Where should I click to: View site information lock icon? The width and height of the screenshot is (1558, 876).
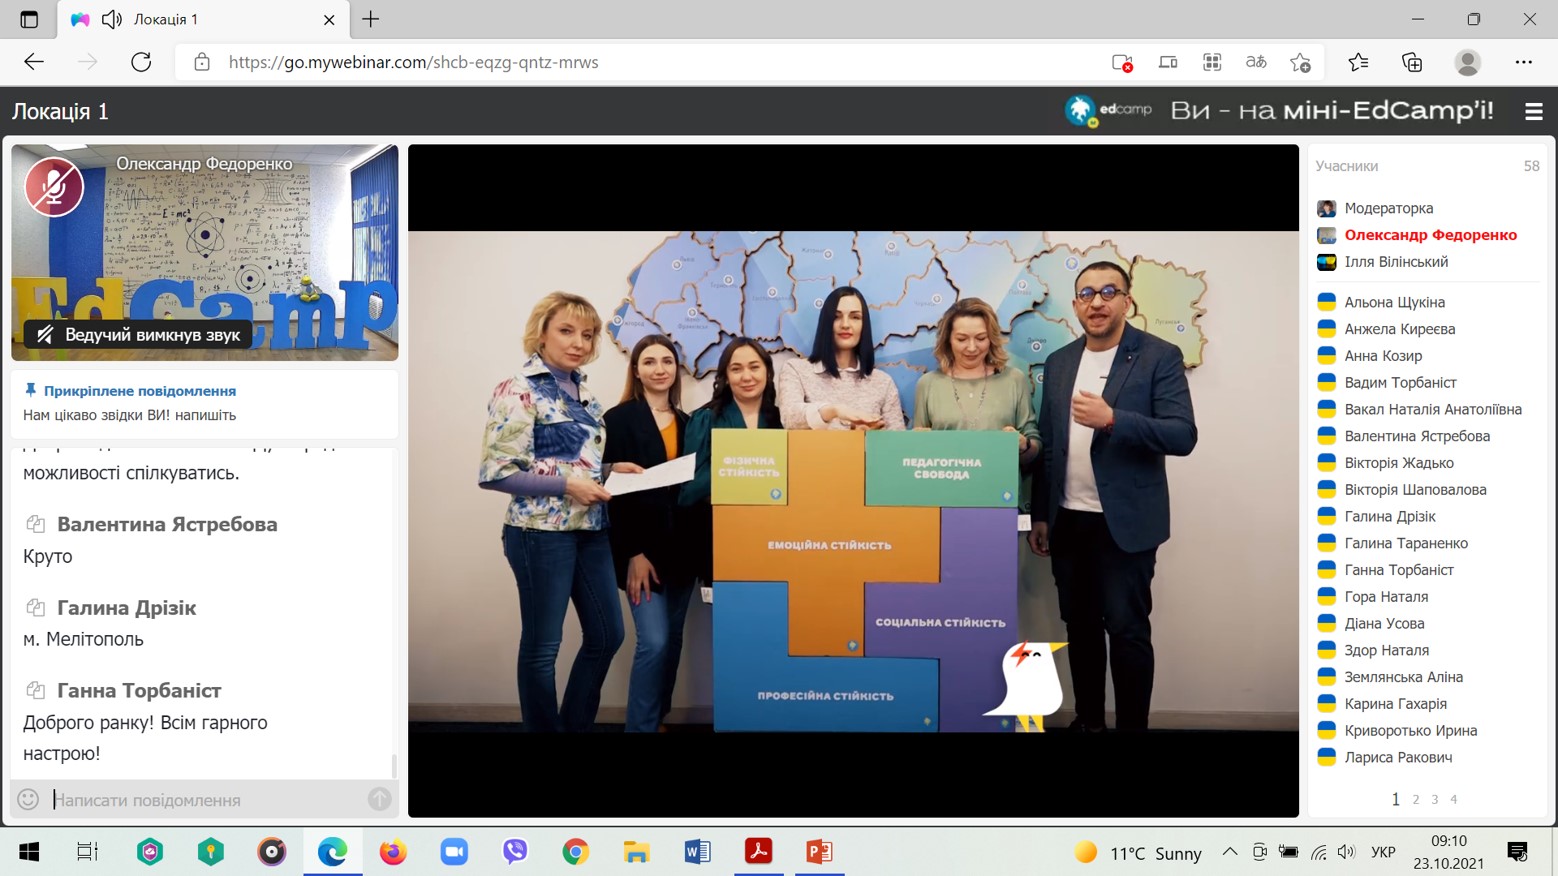[202, 62]
